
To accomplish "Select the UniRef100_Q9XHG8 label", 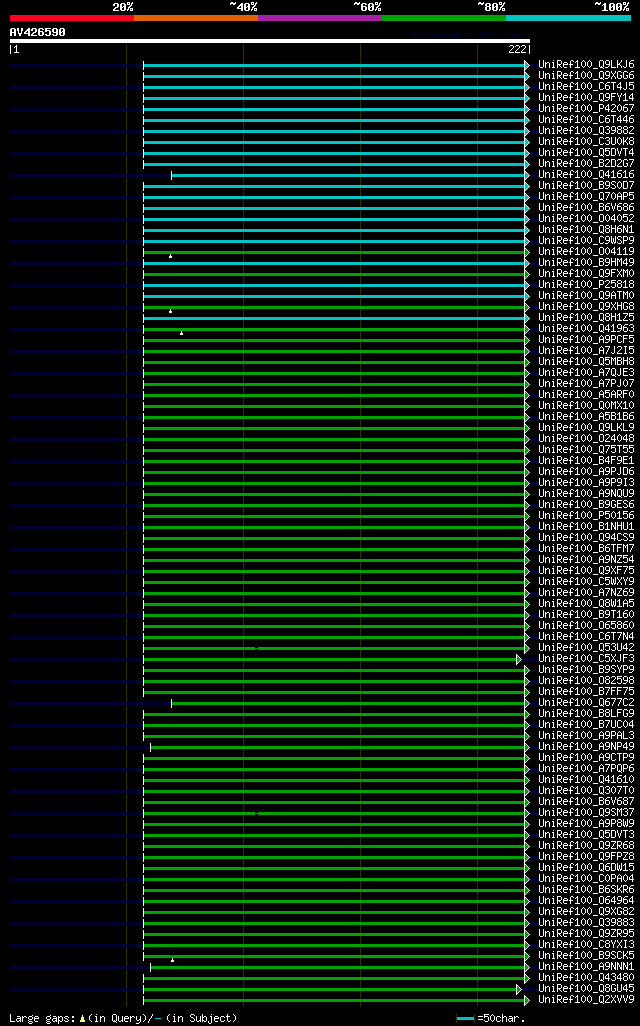I will tap(586, 307).
